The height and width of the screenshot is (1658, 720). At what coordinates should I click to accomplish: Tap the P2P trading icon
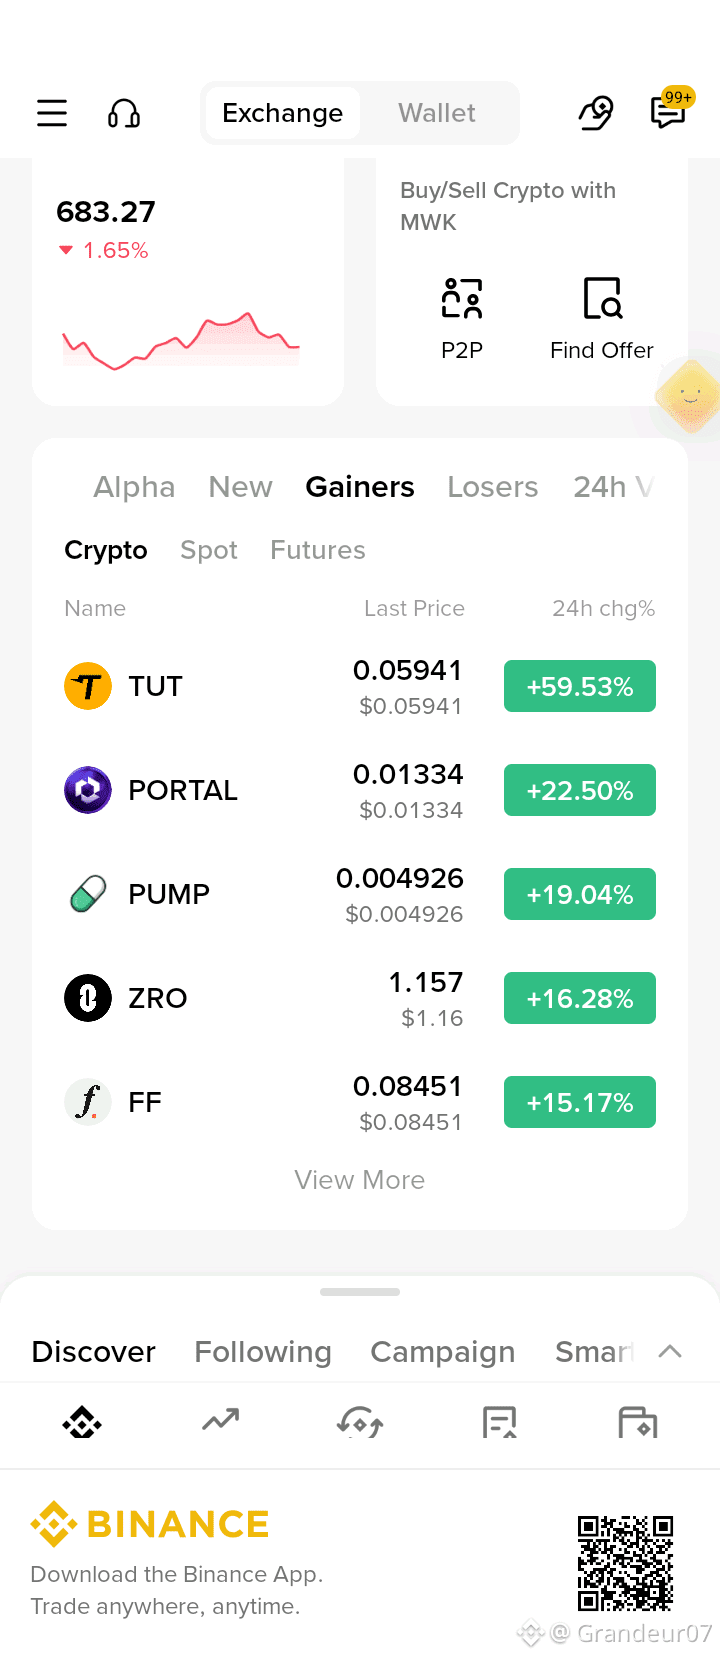(x=462, y=299)
